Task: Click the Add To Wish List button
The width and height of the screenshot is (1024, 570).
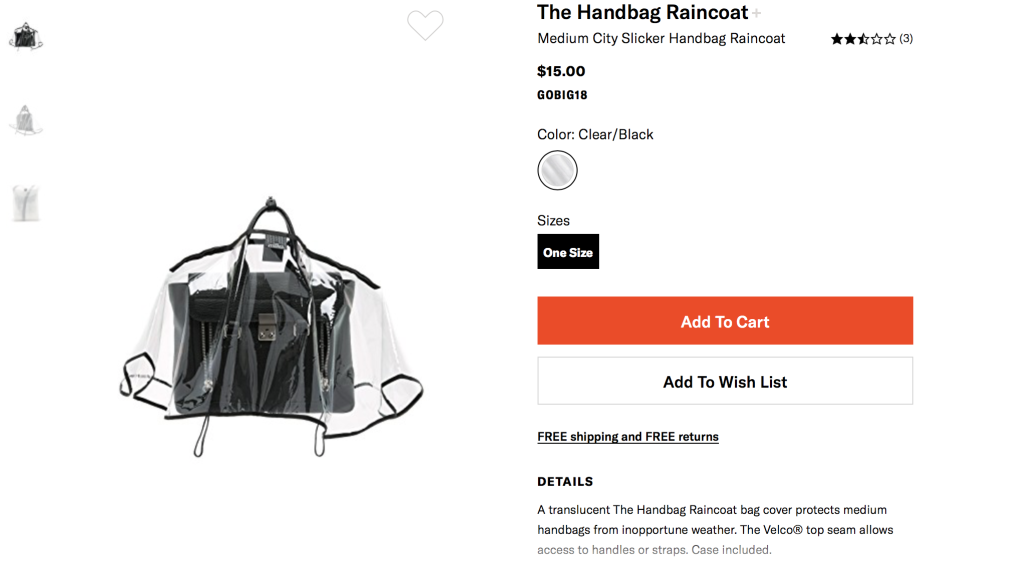Action: click(725, 381)
